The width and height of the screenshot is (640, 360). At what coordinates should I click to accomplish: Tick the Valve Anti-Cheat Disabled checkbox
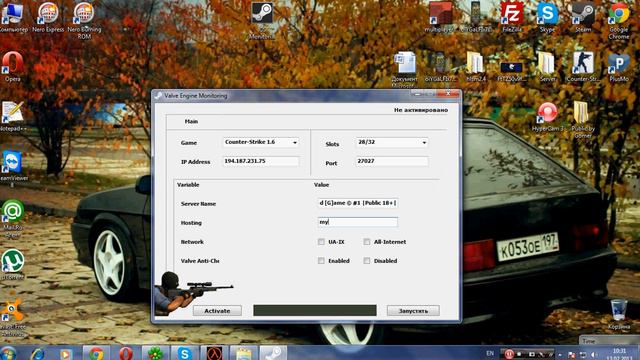point(367,260)
